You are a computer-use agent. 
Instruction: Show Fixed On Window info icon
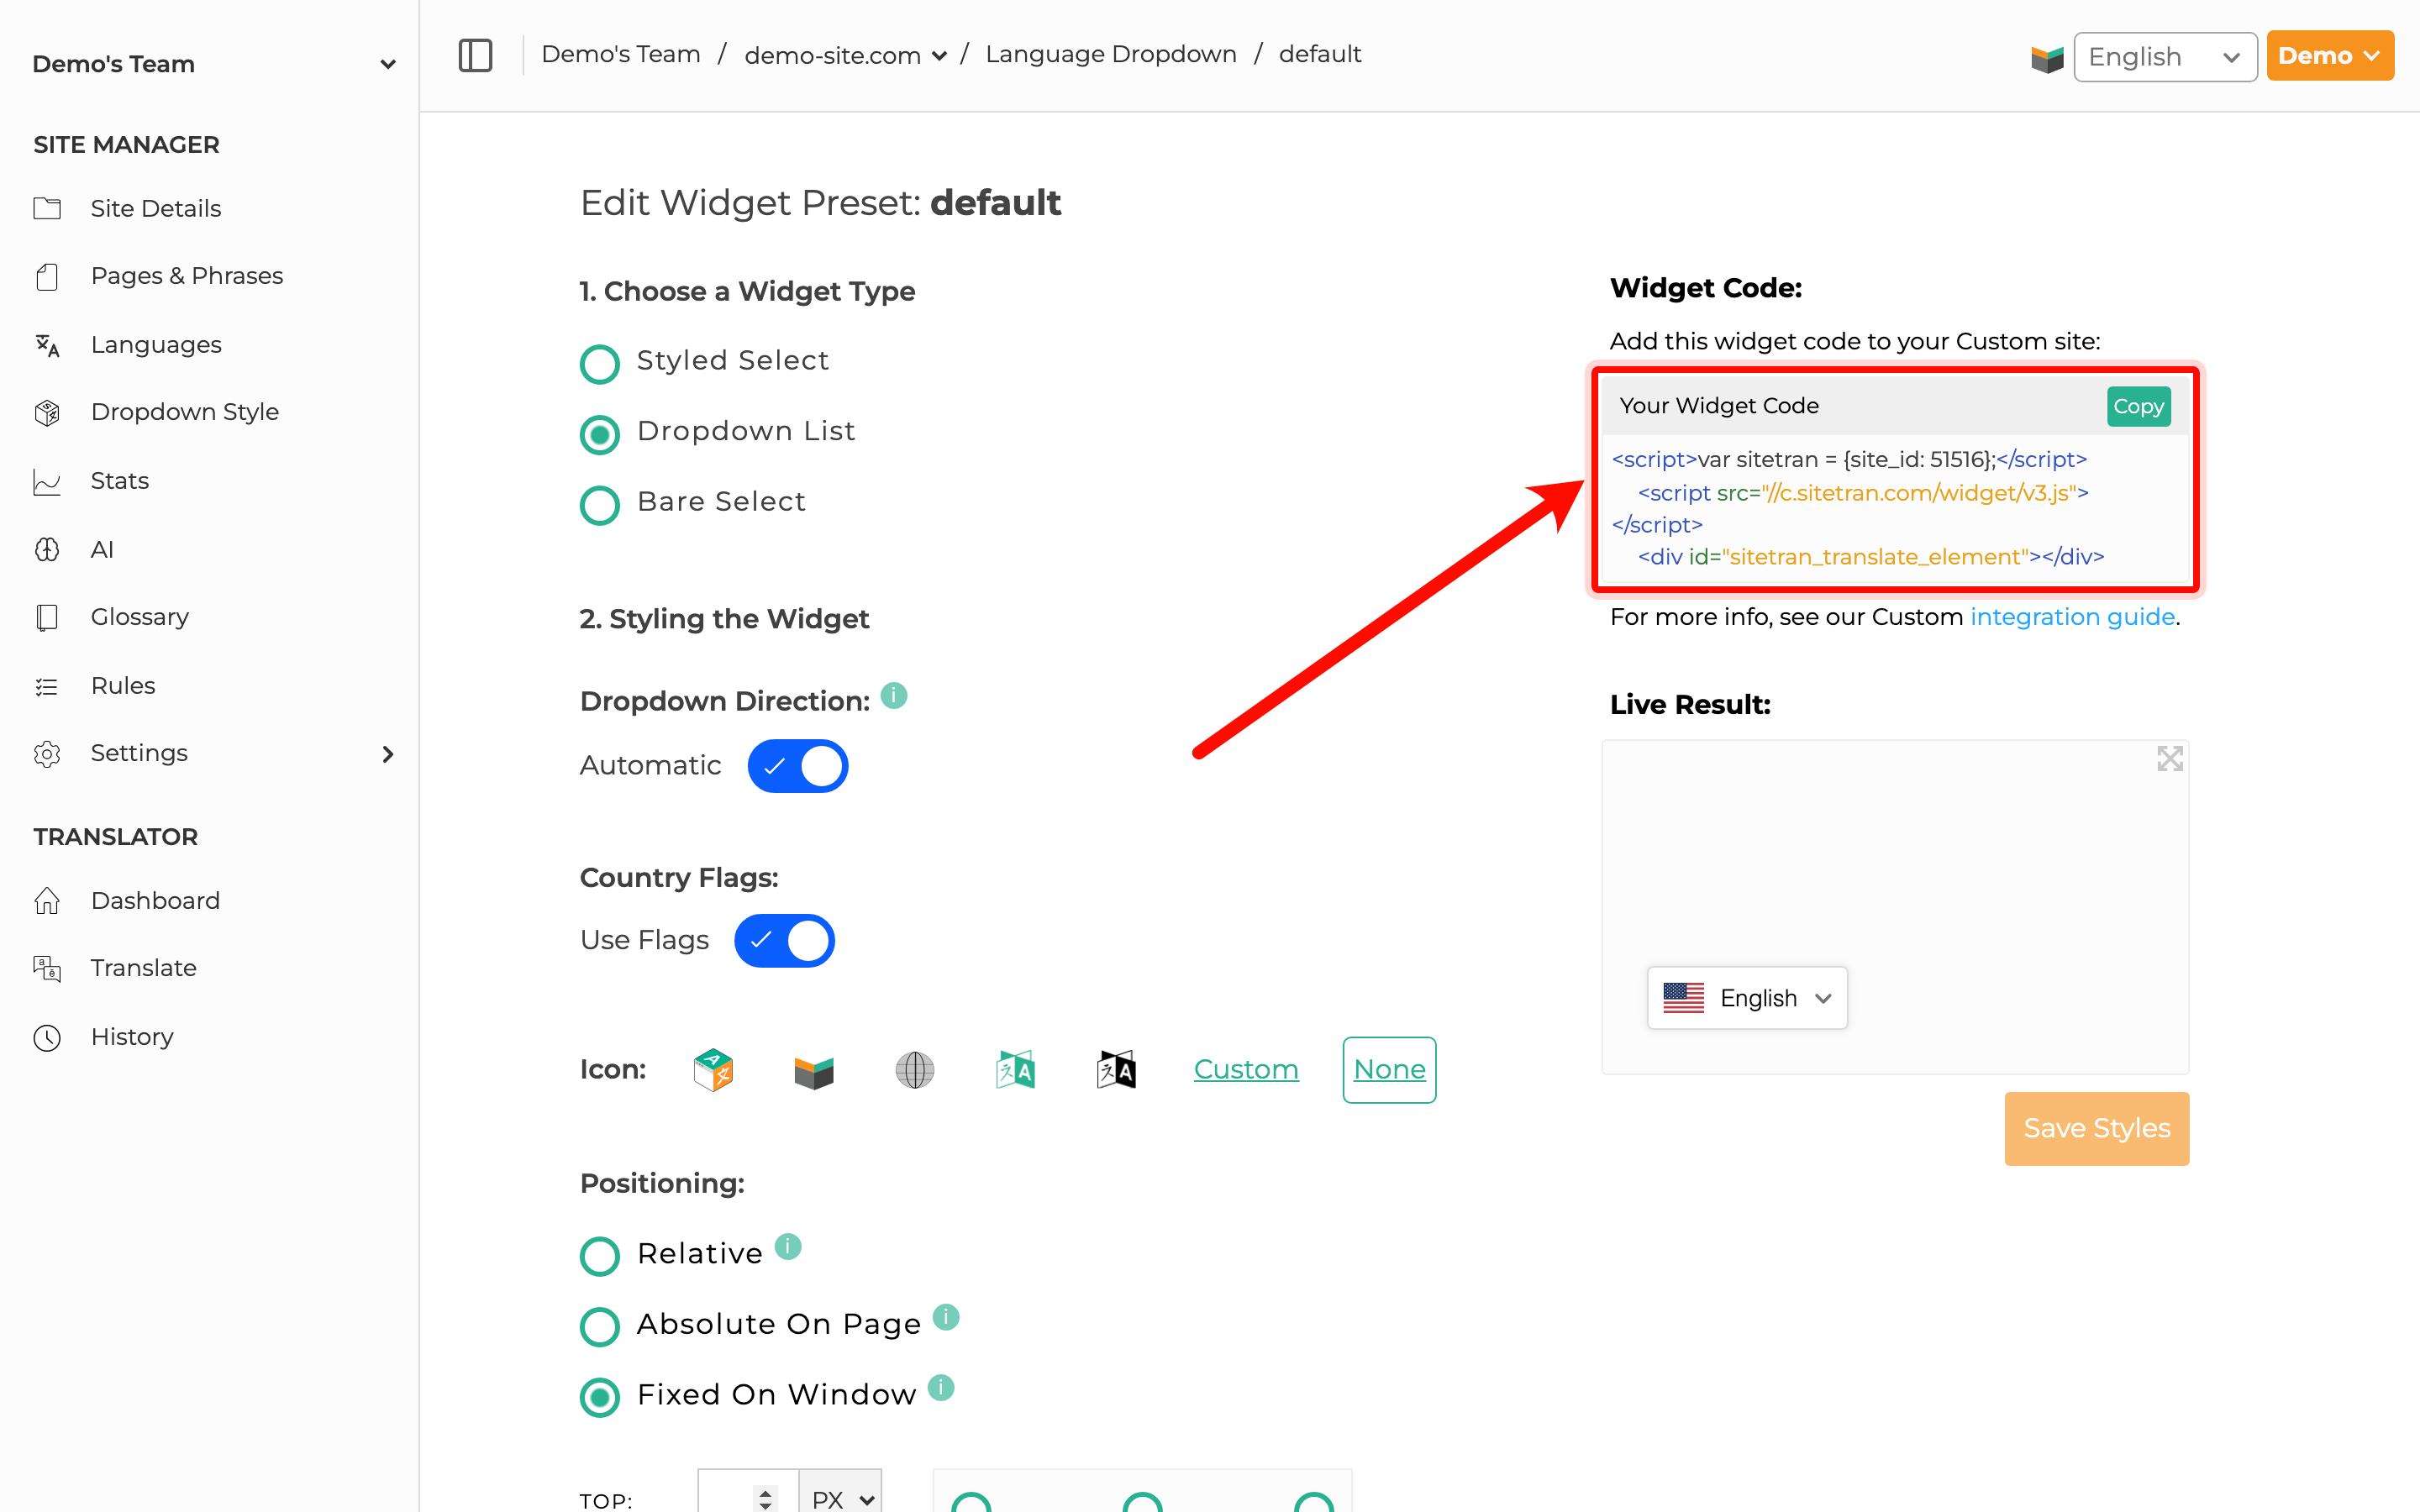[x=941, y=1387]
